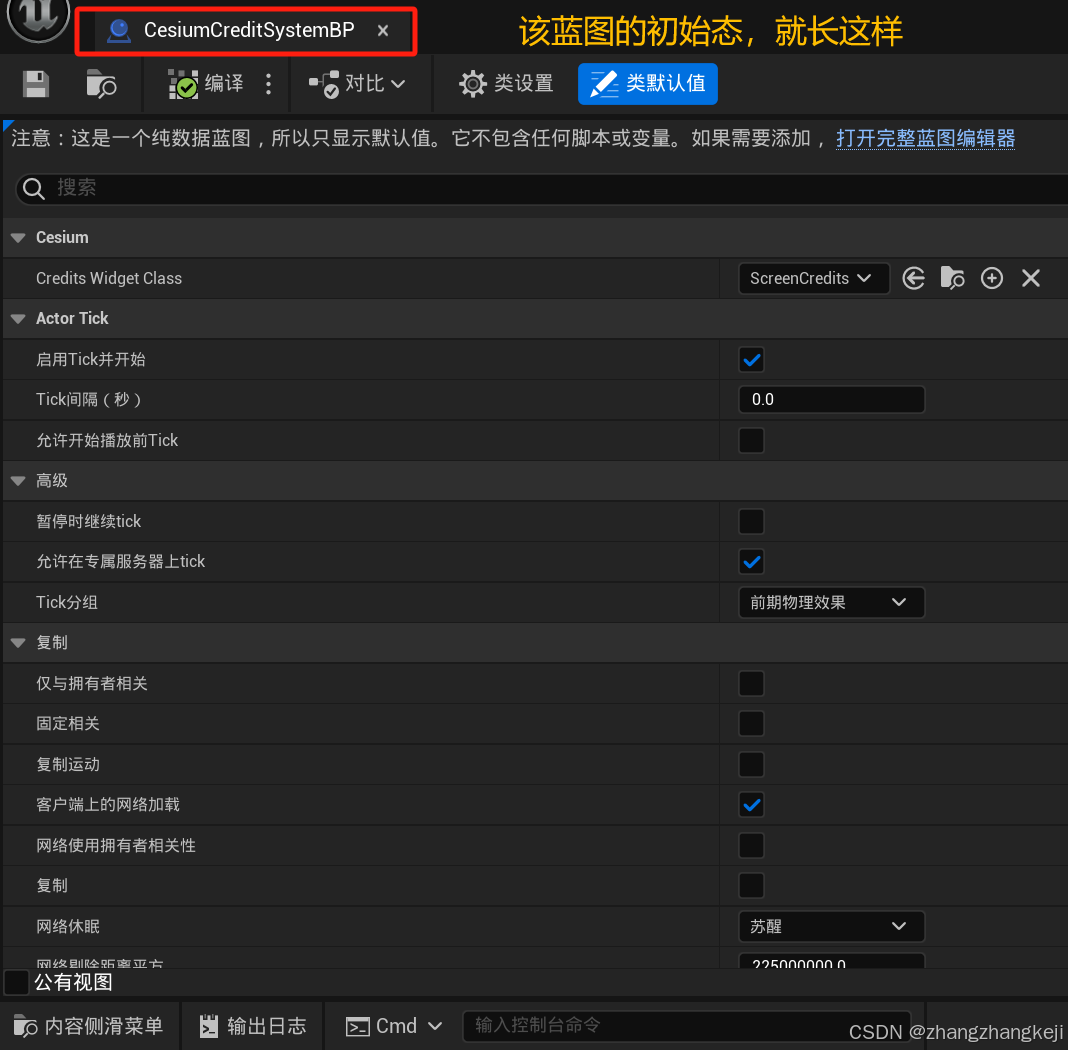Open 网络休眠 苏醒 dropdown
Screen dimensions: 1068x1050
tap(832, 927)
